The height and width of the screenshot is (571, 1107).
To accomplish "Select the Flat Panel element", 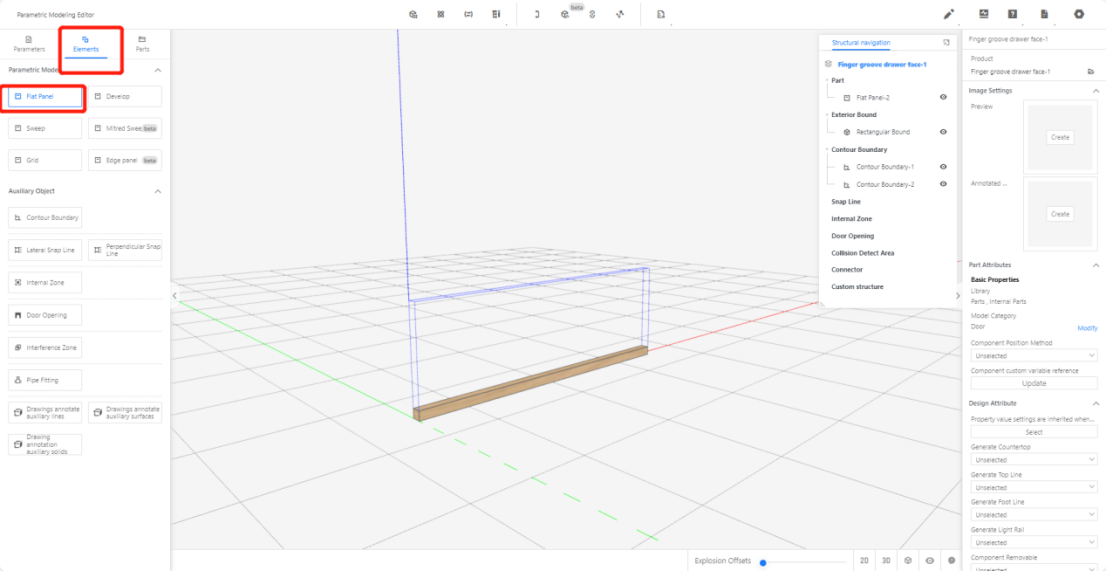I will point(45,97).
